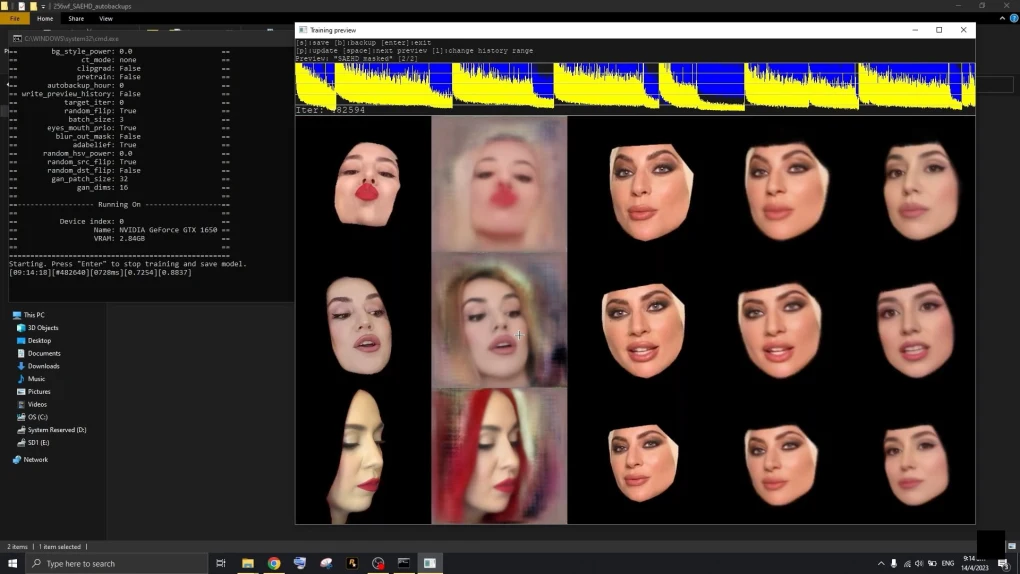The width and height of the screenshot is (1020, 574).
Task: Click the Windows Start button
Action: click(x=11, y=563)
